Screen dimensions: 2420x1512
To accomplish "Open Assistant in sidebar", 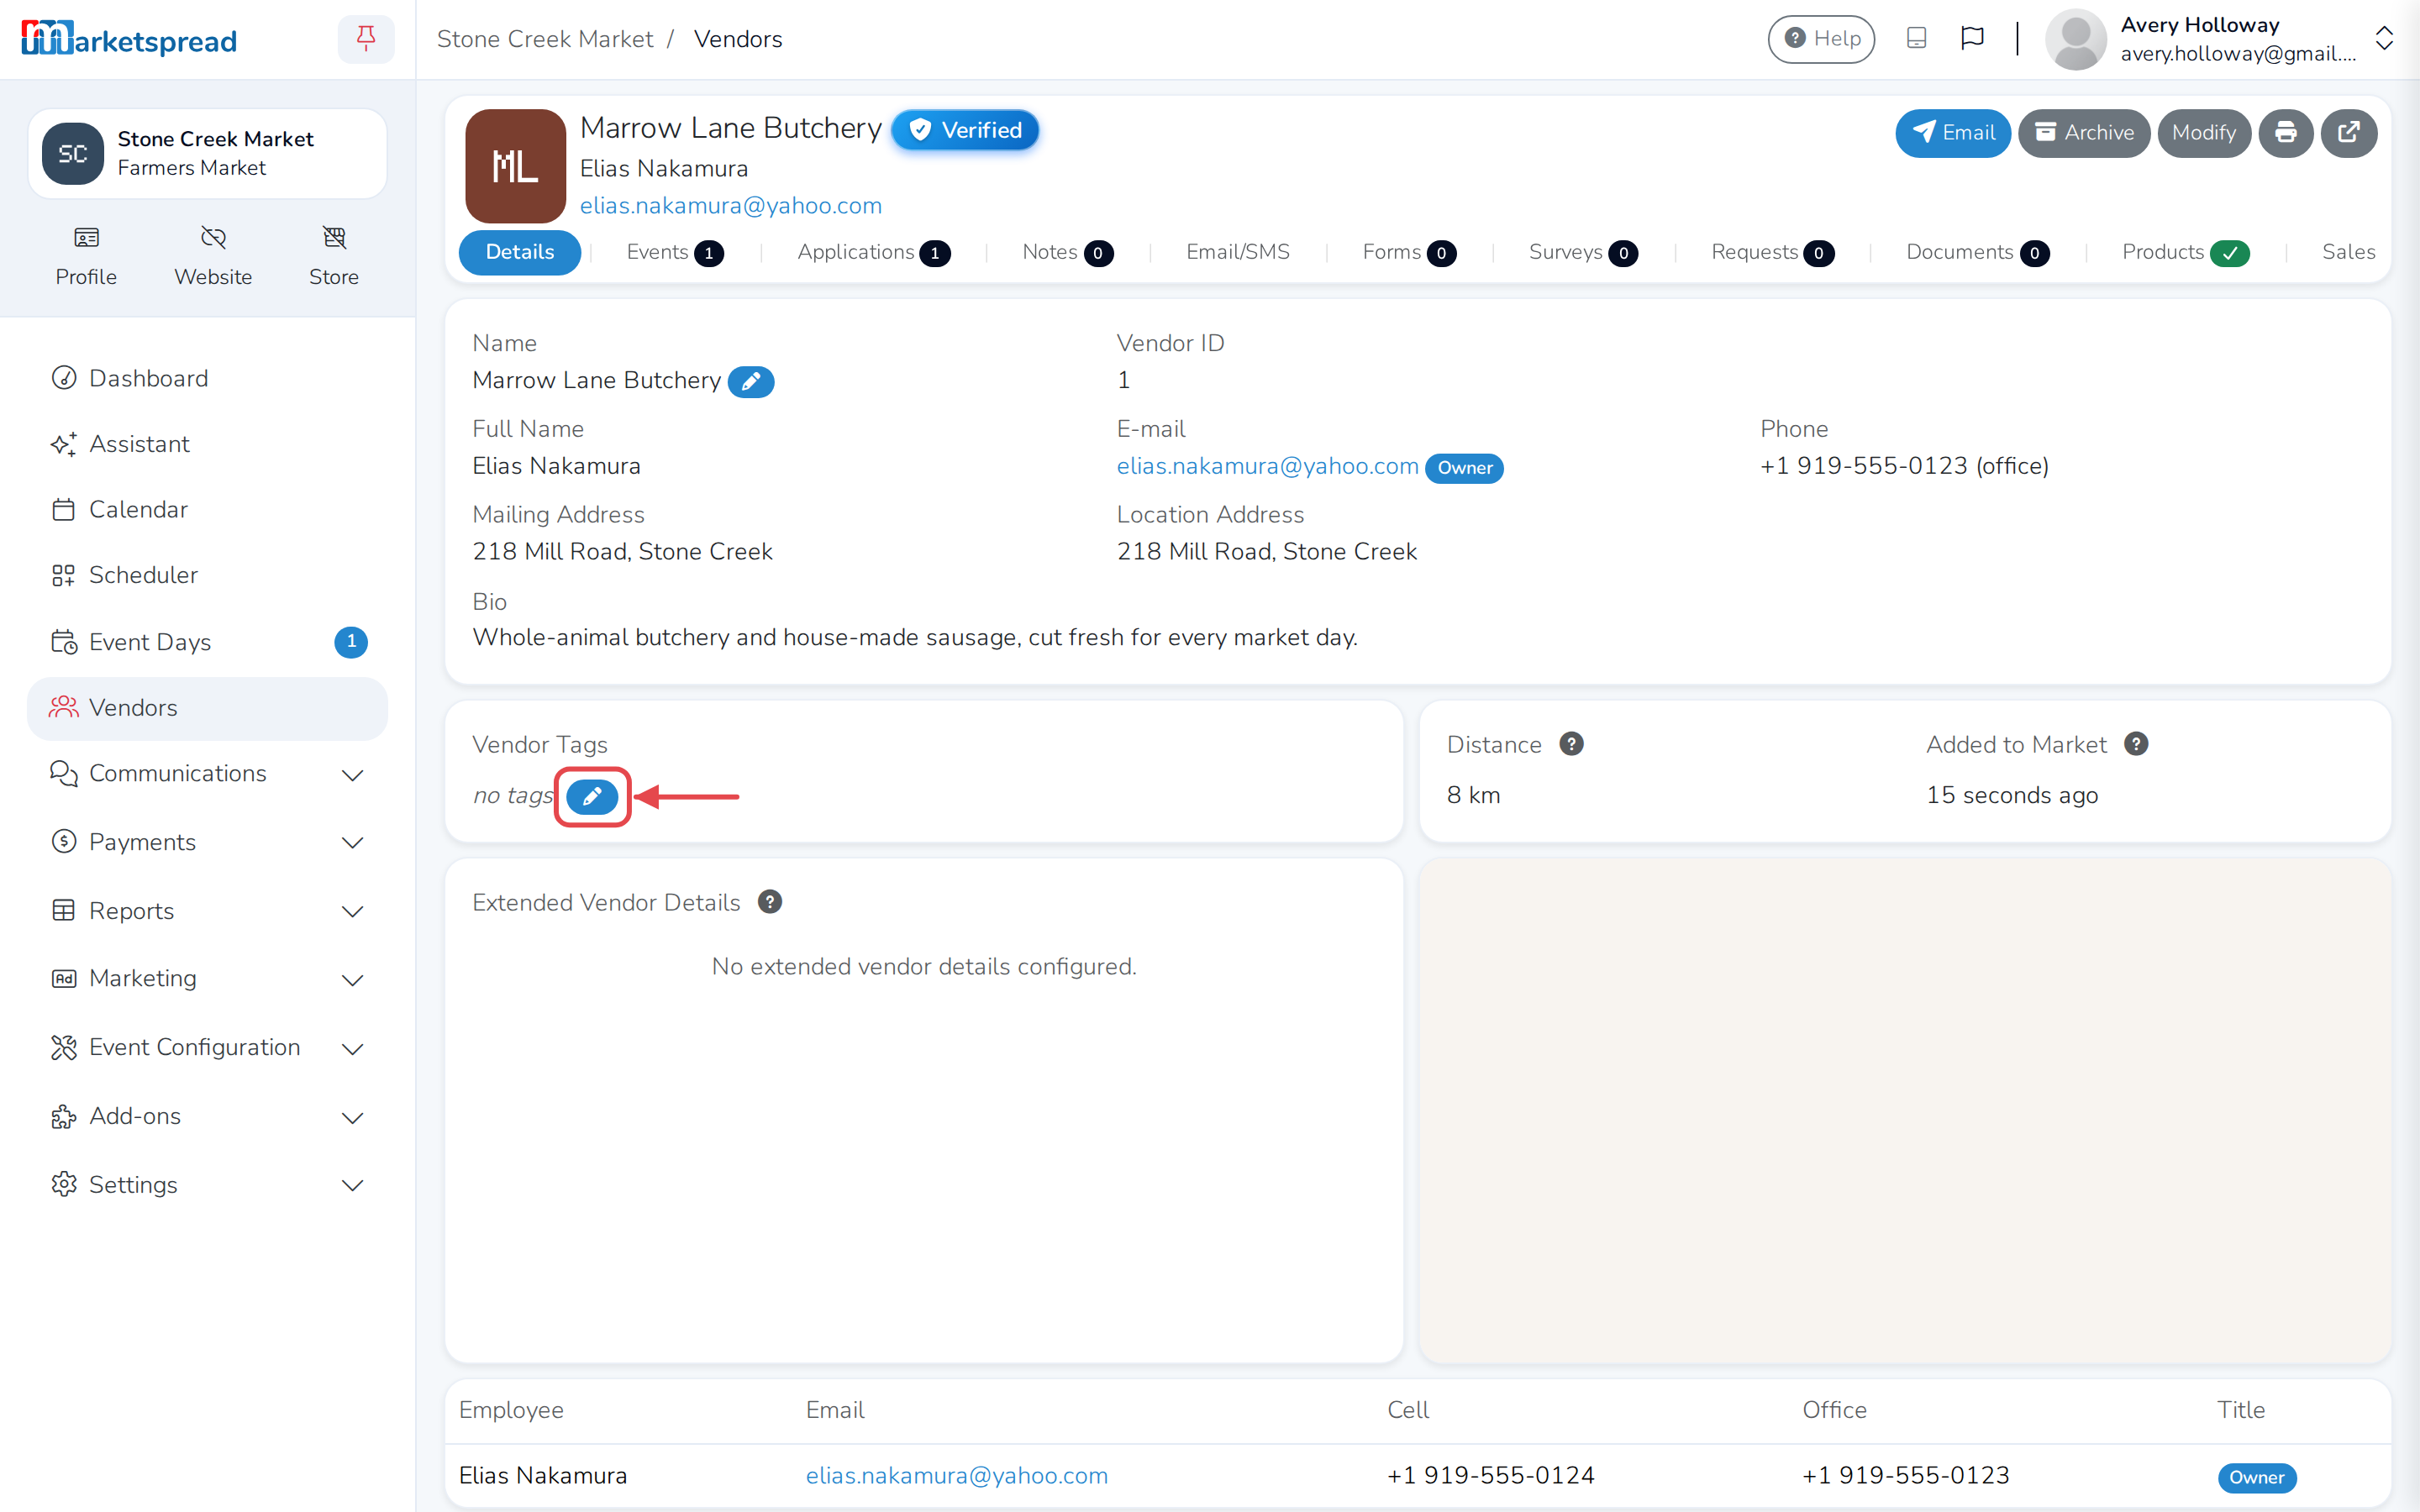I will tap(207, 444).
